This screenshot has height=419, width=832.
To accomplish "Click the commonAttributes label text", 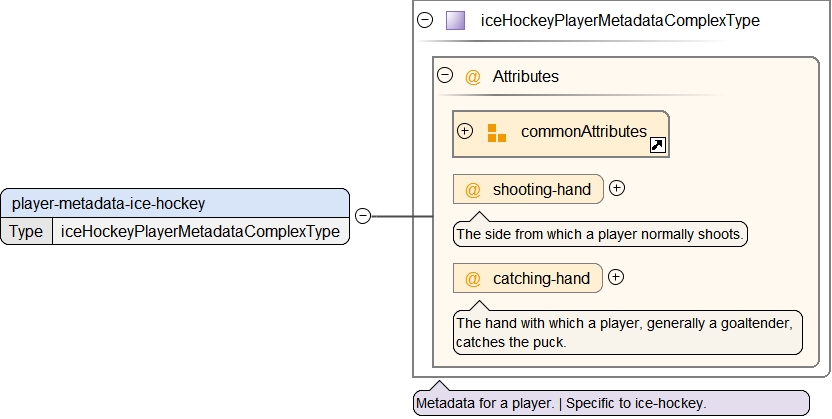I will (583, 132).
